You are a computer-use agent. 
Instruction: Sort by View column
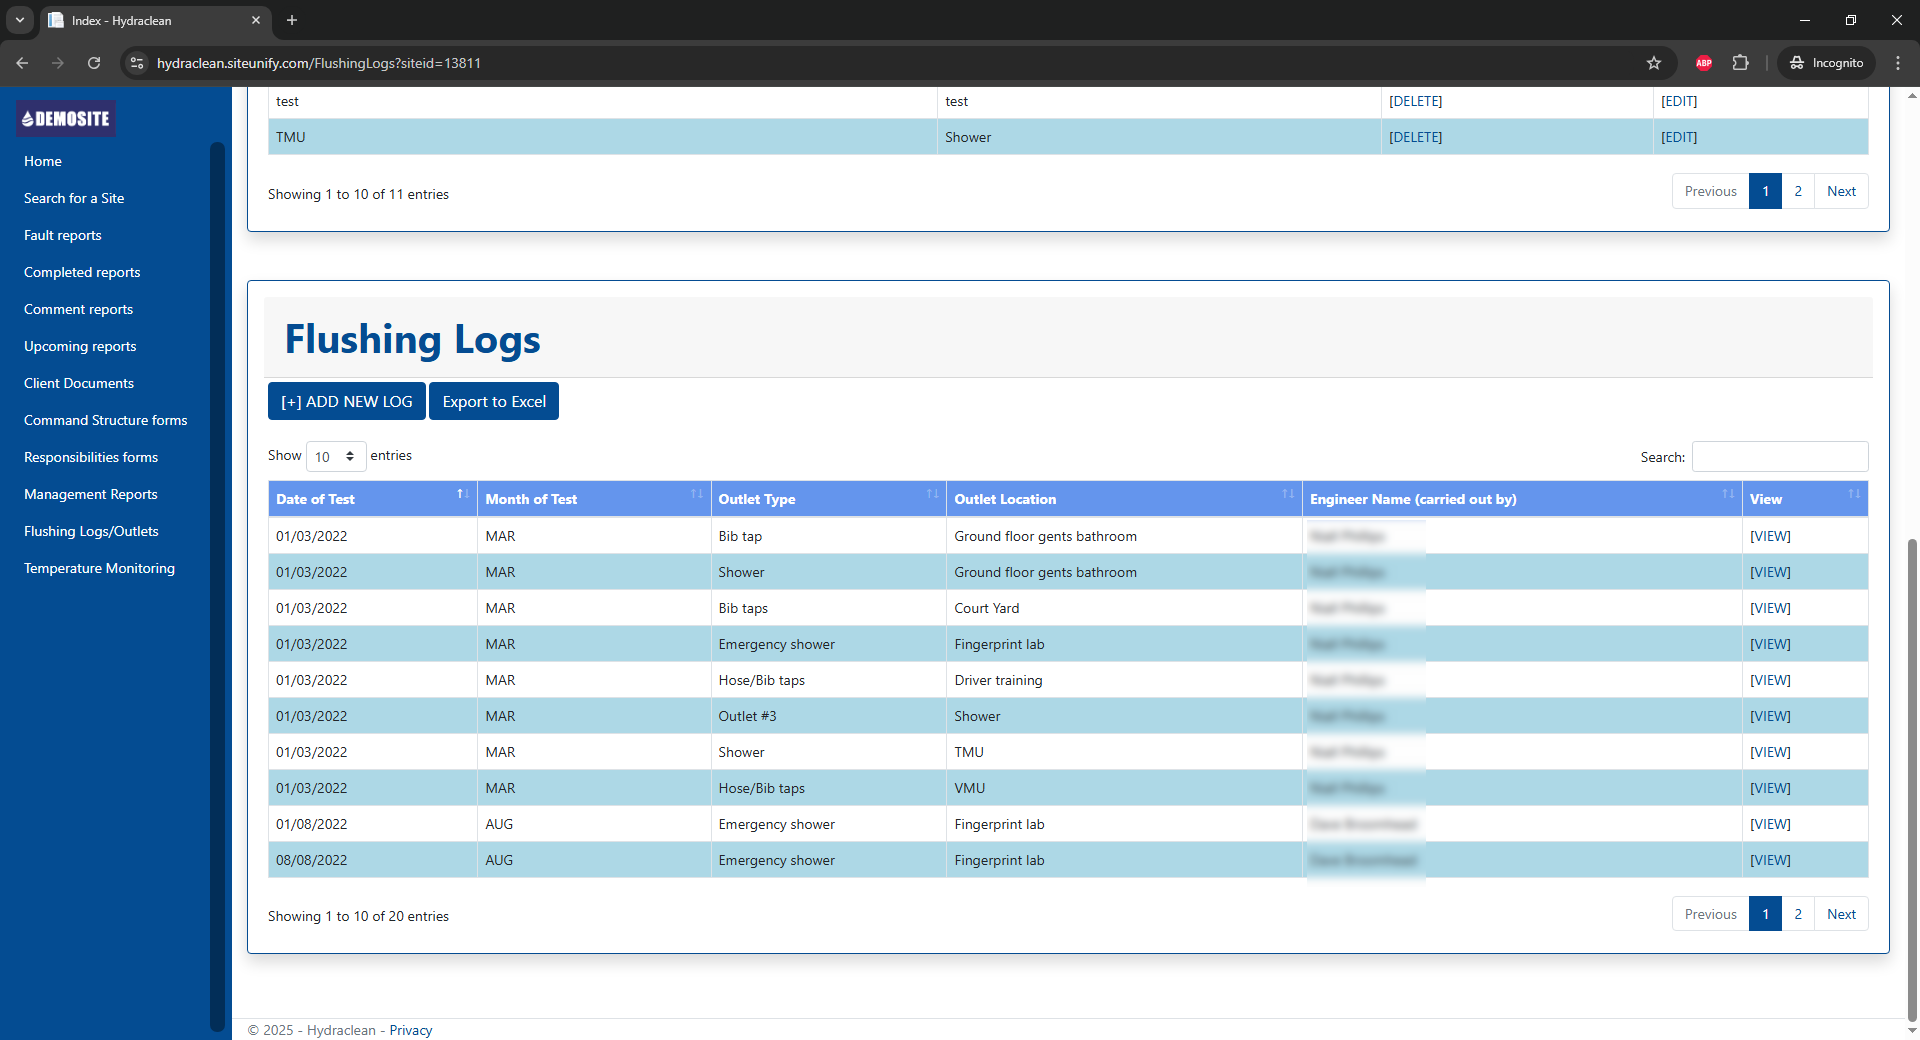pos(1805,499)
